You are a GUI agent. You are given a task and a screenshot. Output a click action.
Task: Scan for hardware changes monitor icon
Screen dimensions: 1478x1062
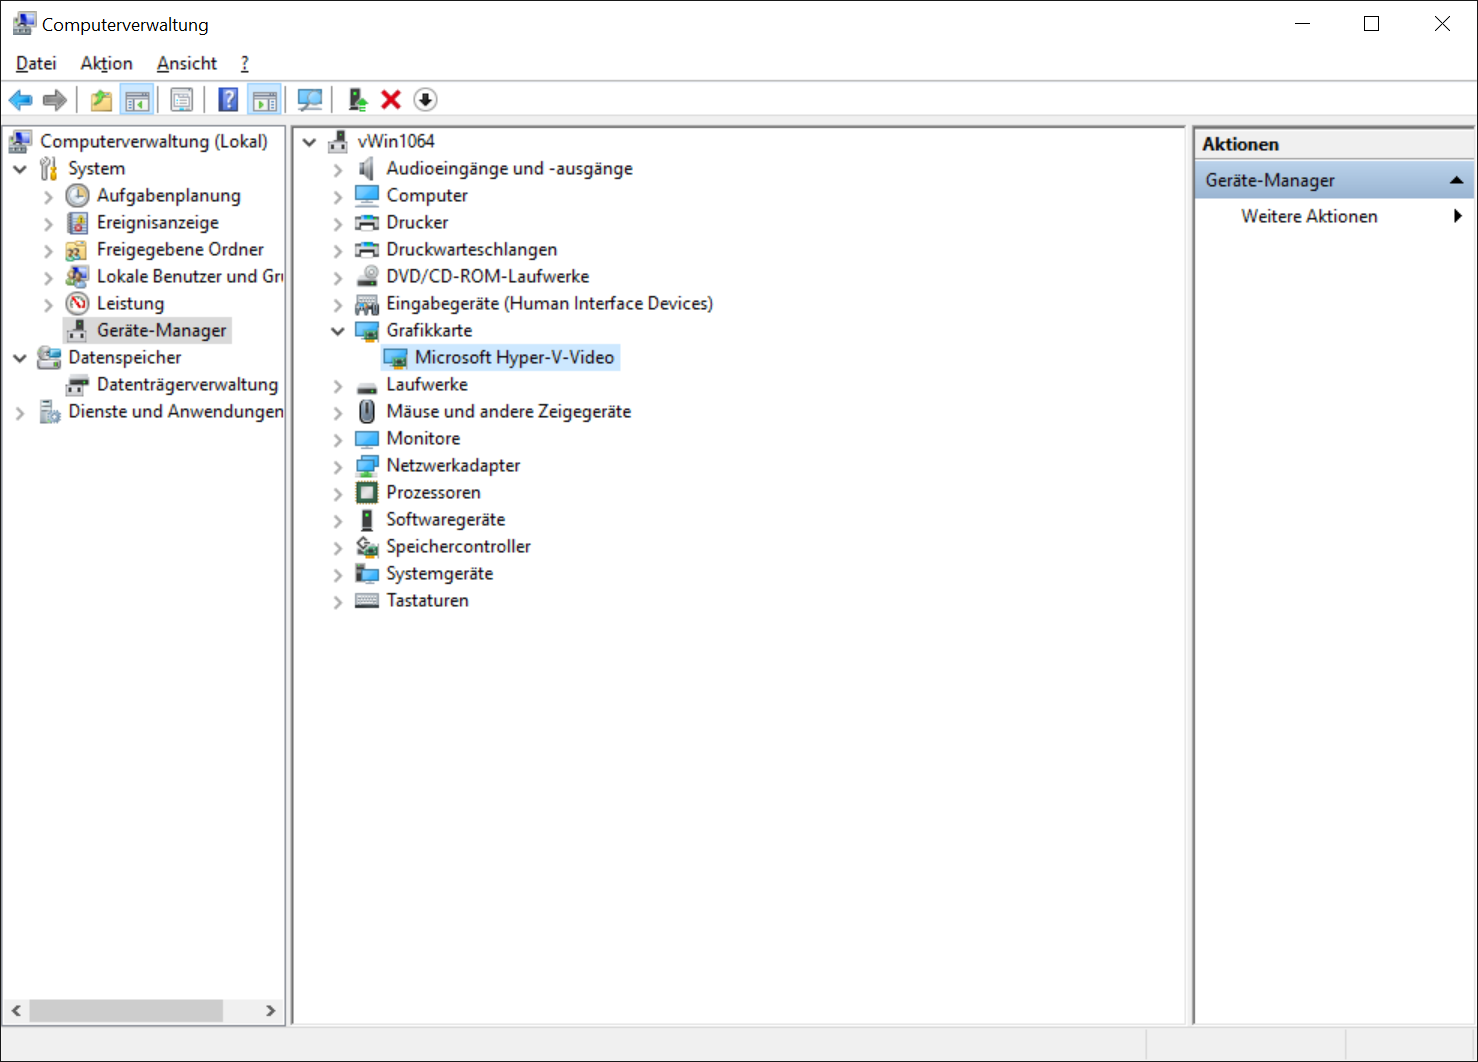(x=310, y=100)
